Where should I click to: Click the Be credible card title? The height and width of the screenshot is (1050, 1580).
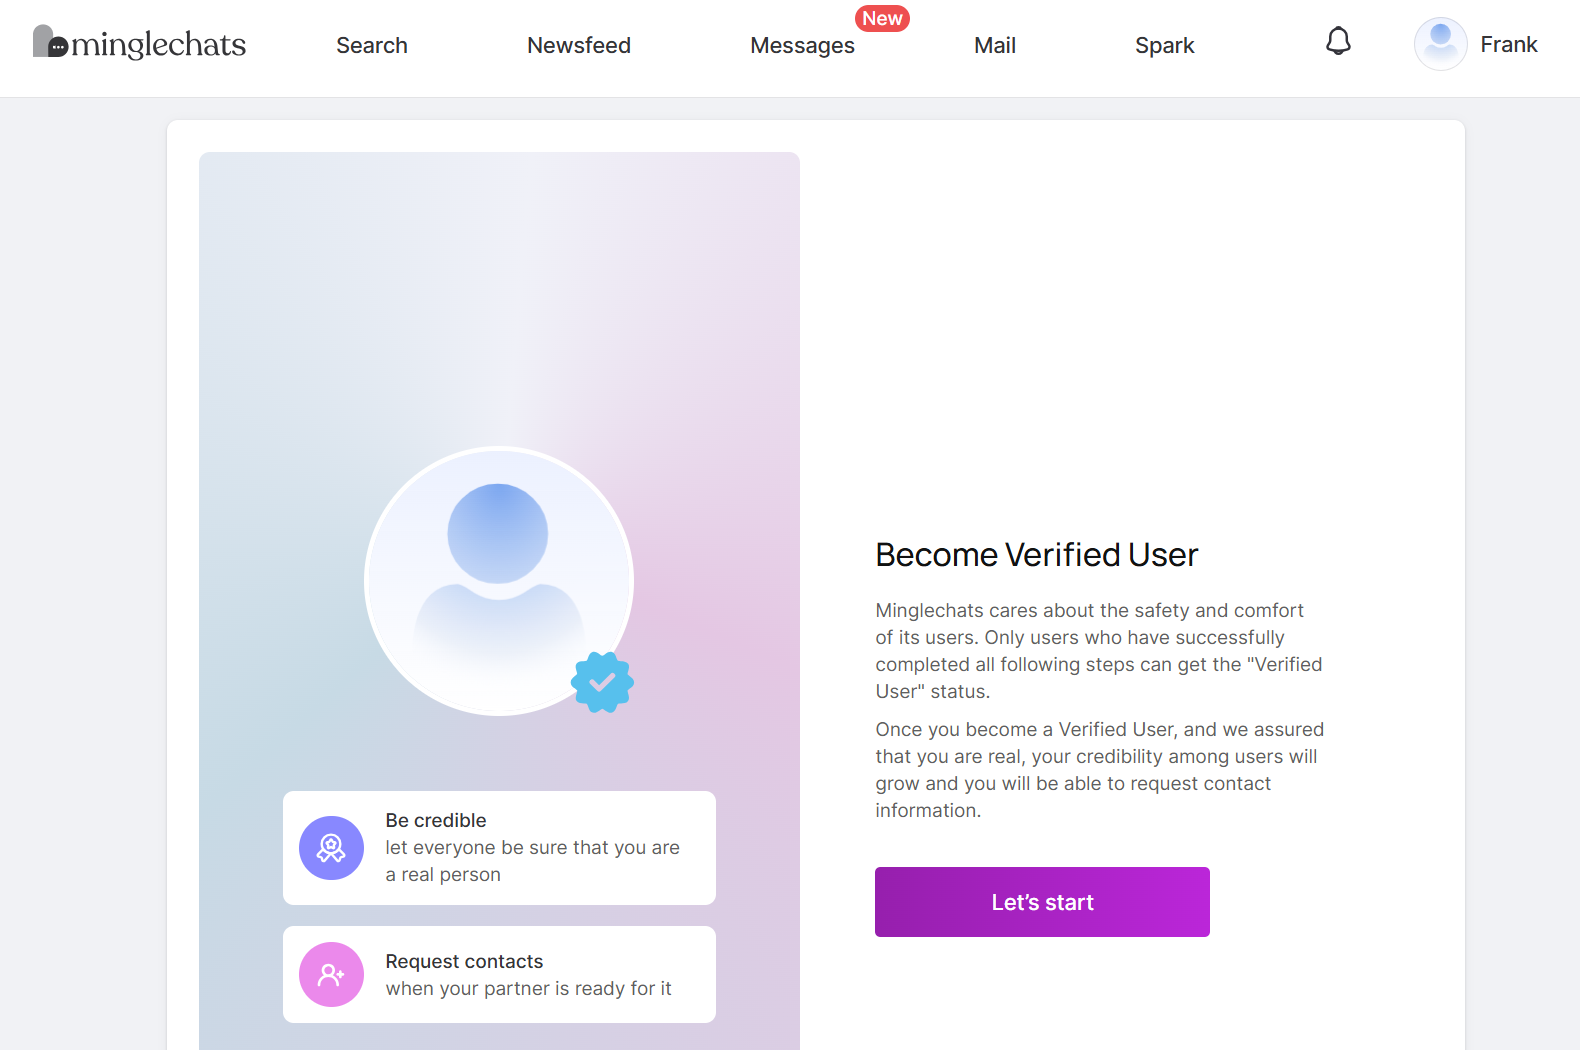pos(436,820)
